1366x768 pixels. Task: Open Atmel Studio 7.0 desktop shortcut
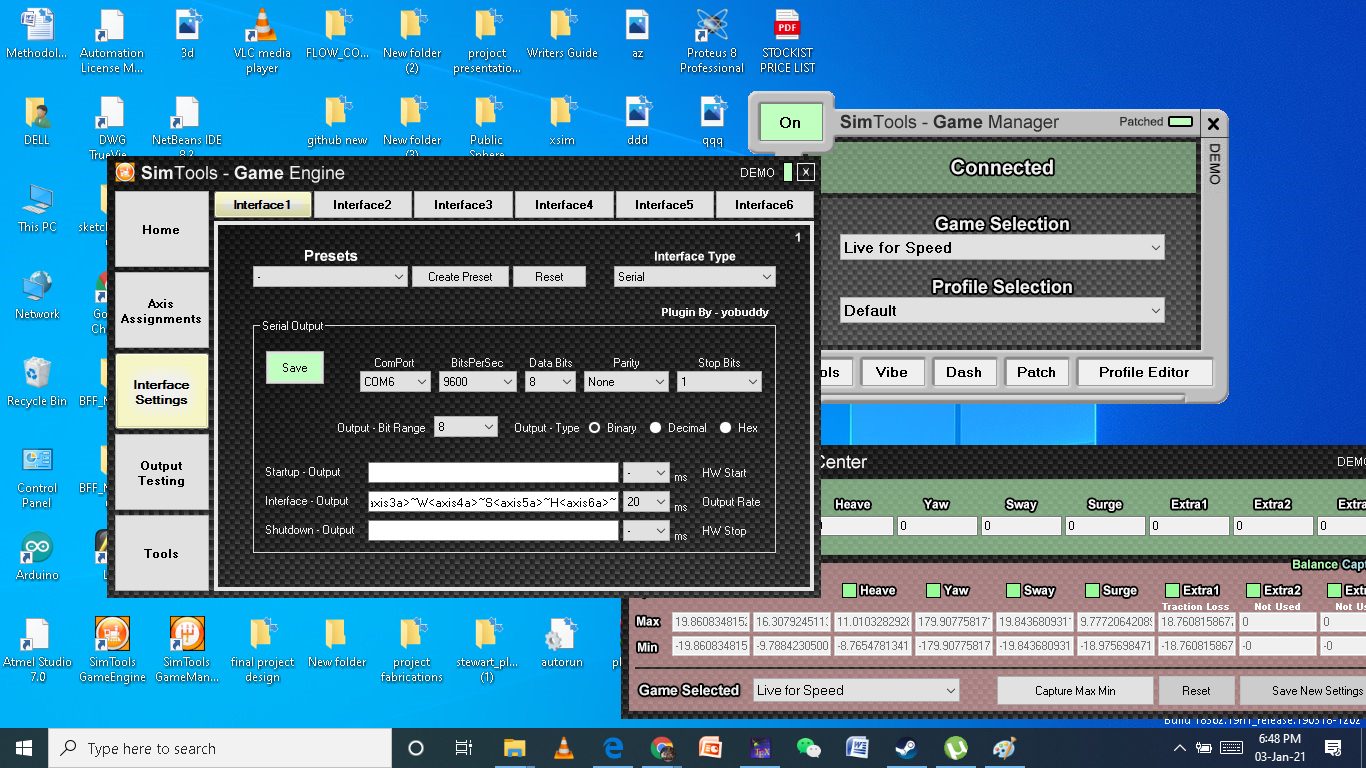[x=37, y=649]
